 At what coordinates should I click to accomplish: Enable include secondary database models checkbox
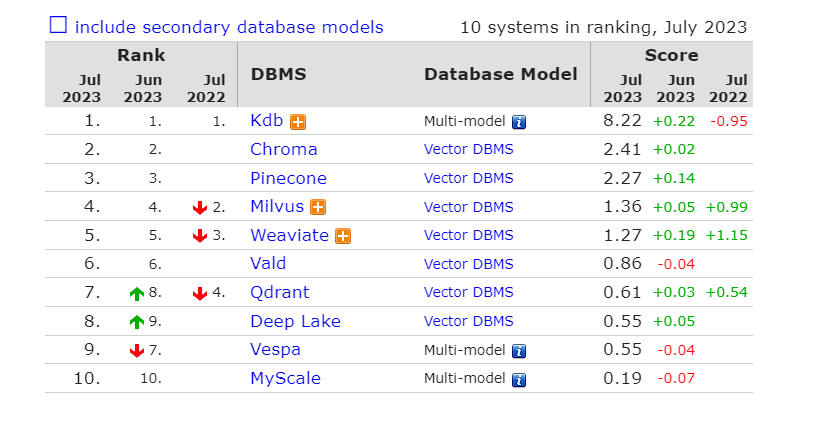(58, 26)
